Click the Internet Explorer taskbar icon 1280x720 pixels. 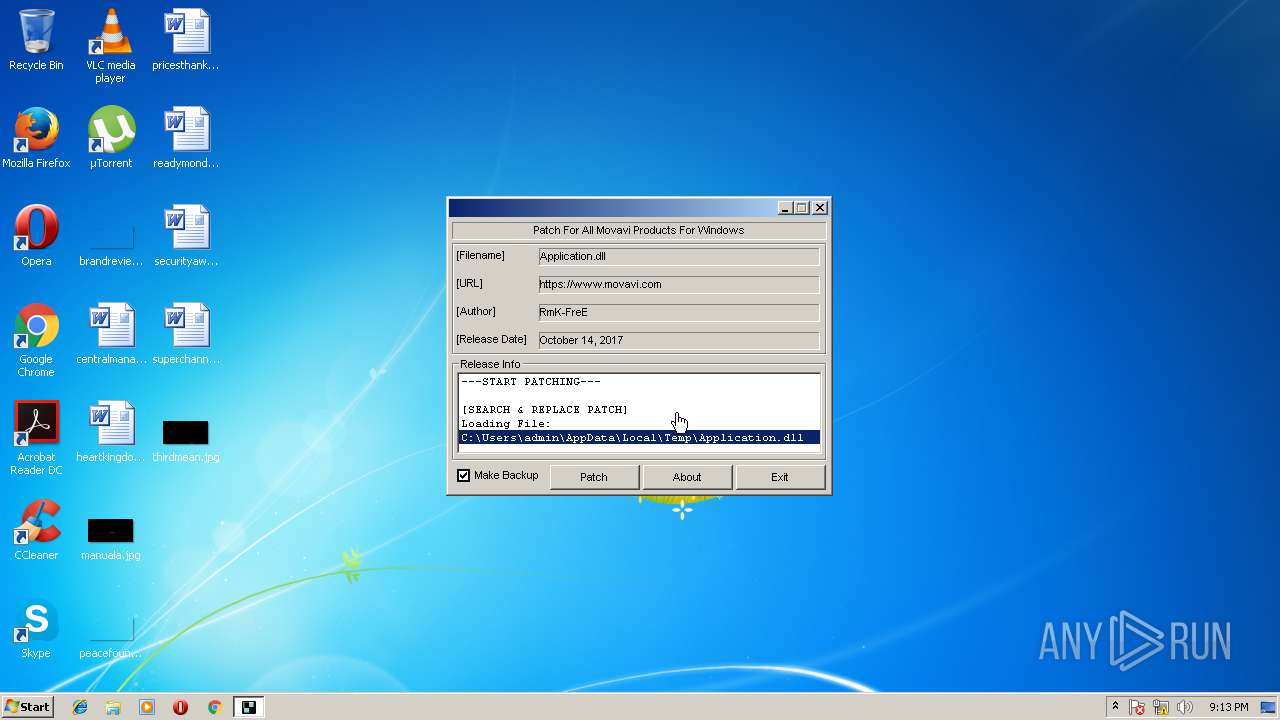click(x=80, y=707)
